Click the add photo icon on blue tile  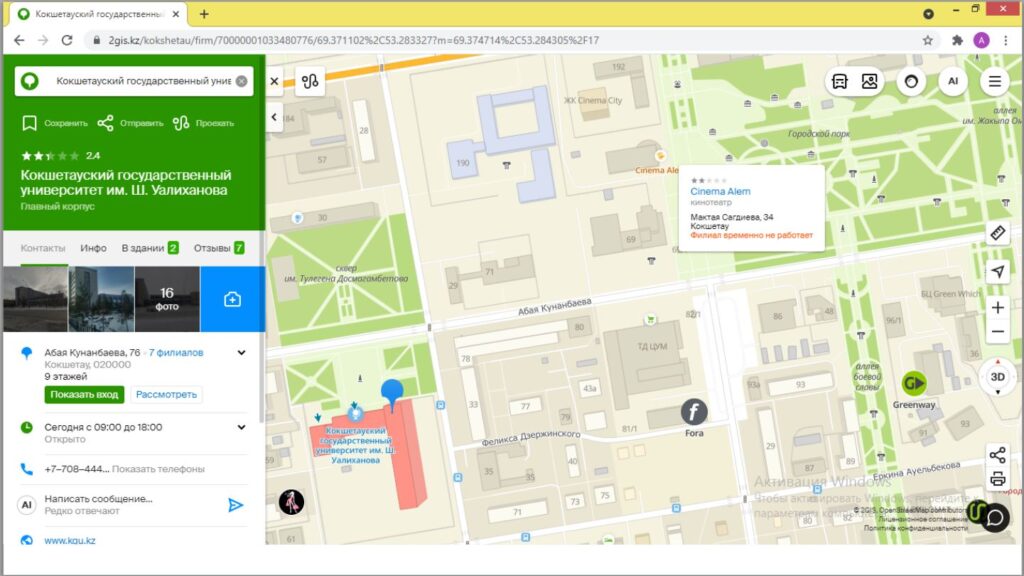point(232,299)
